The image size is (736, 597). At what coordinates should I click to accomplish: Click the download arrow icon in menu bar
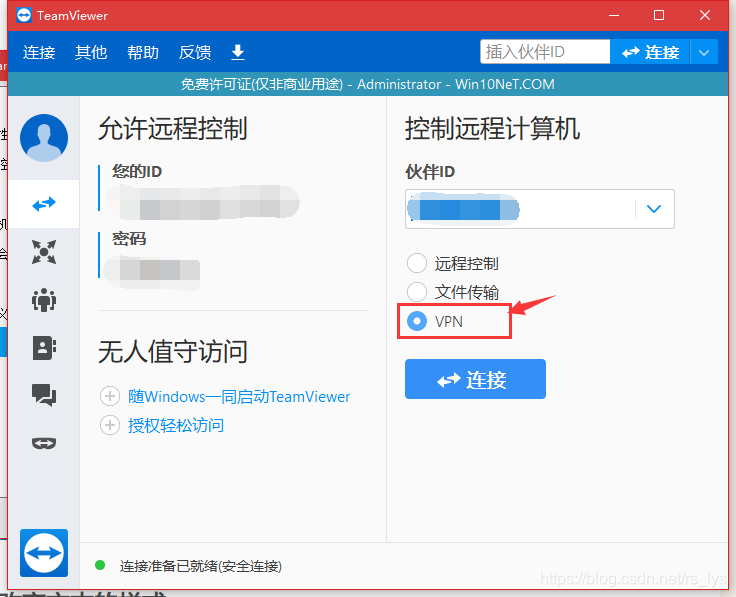tap(238, 52)
